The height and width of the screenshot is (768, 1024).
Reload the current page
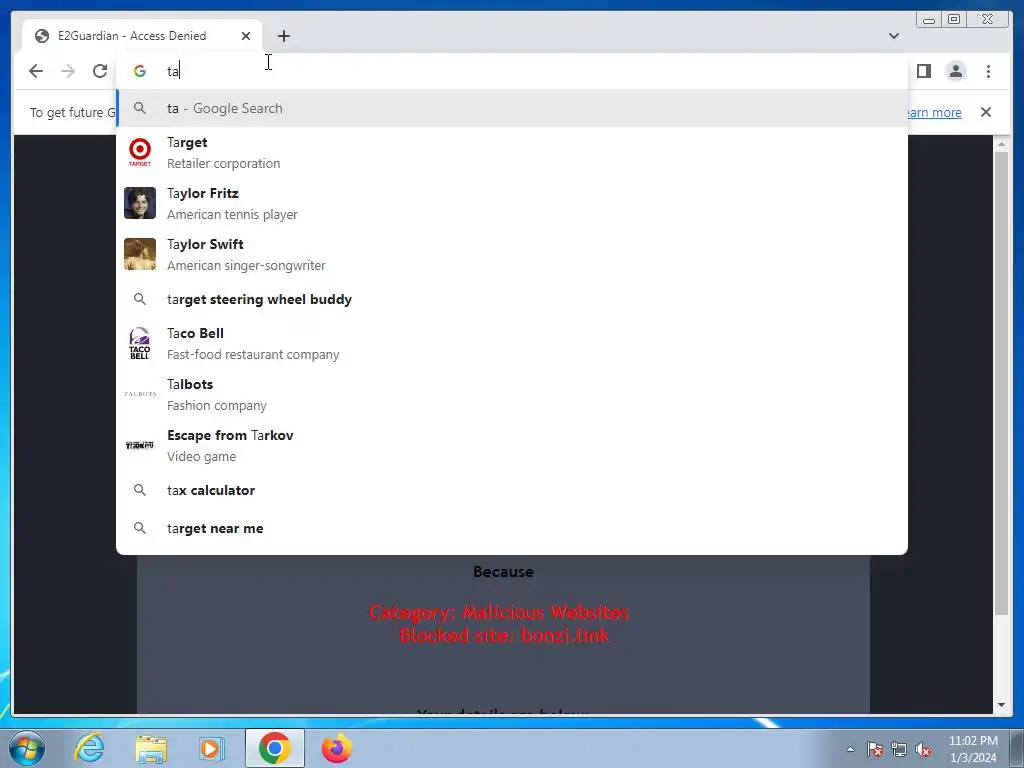[100, 71]
